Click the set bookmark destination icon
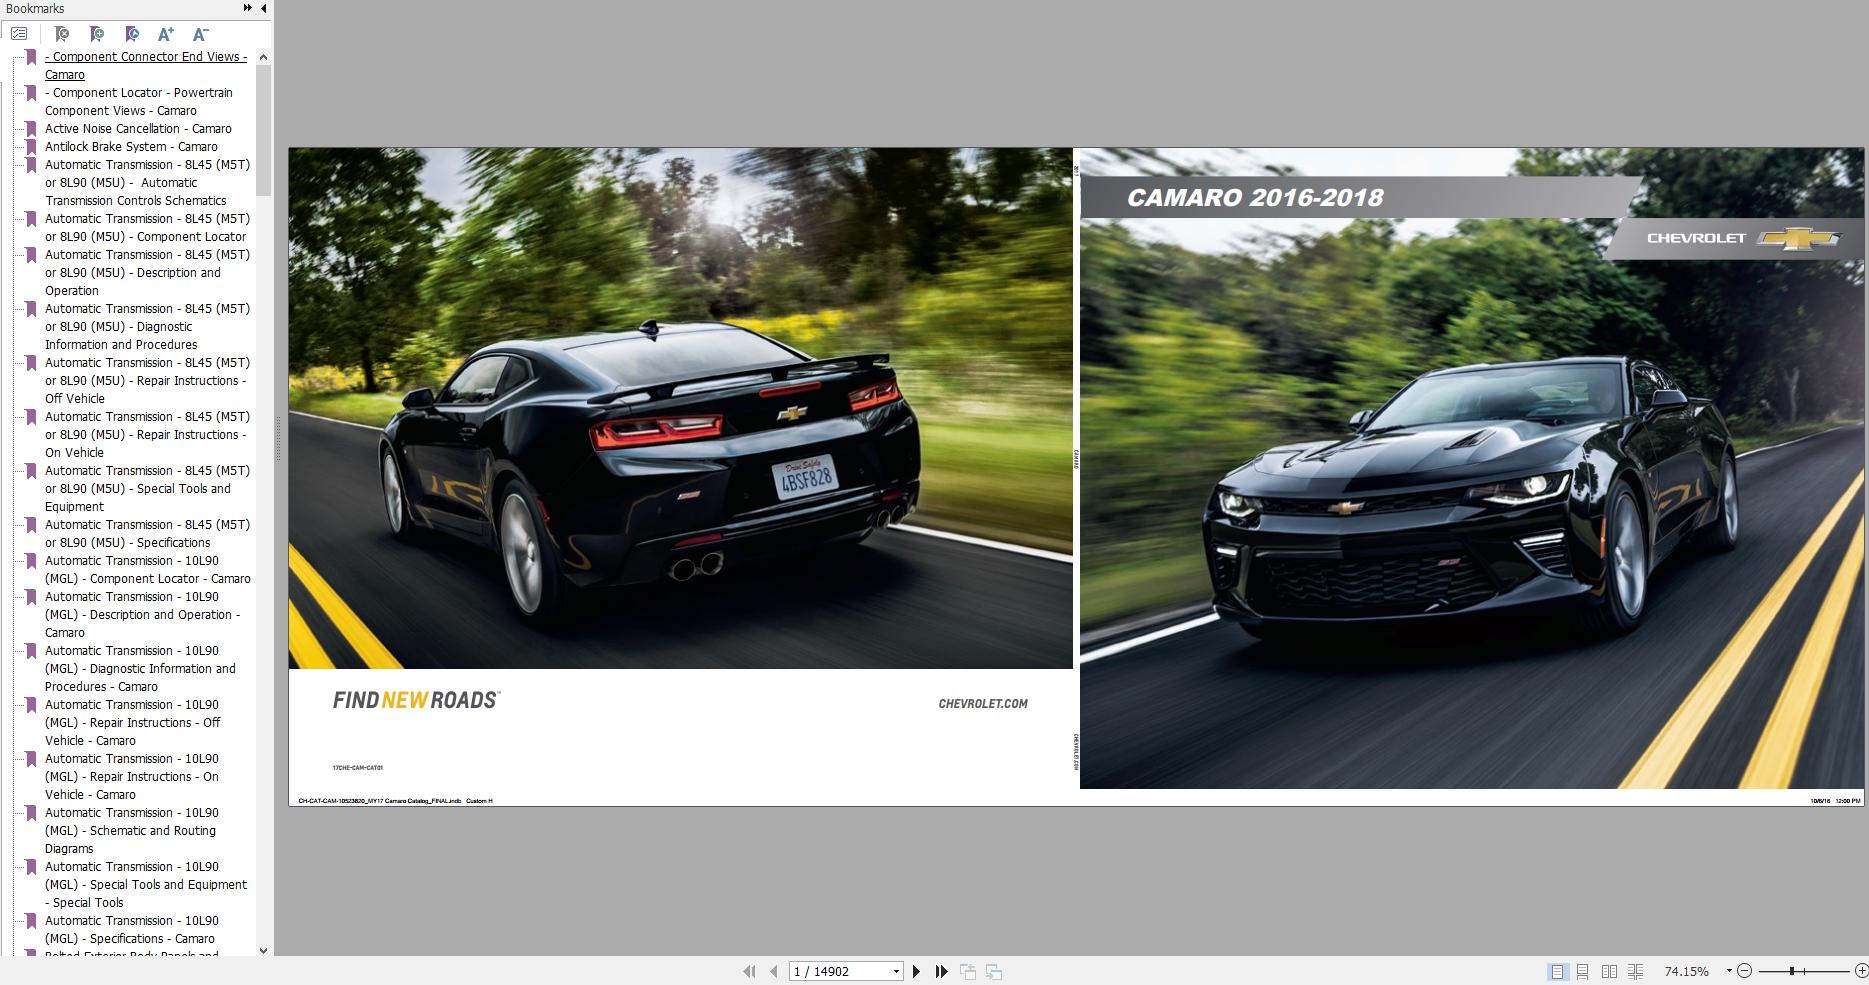 tap(132, 34)
